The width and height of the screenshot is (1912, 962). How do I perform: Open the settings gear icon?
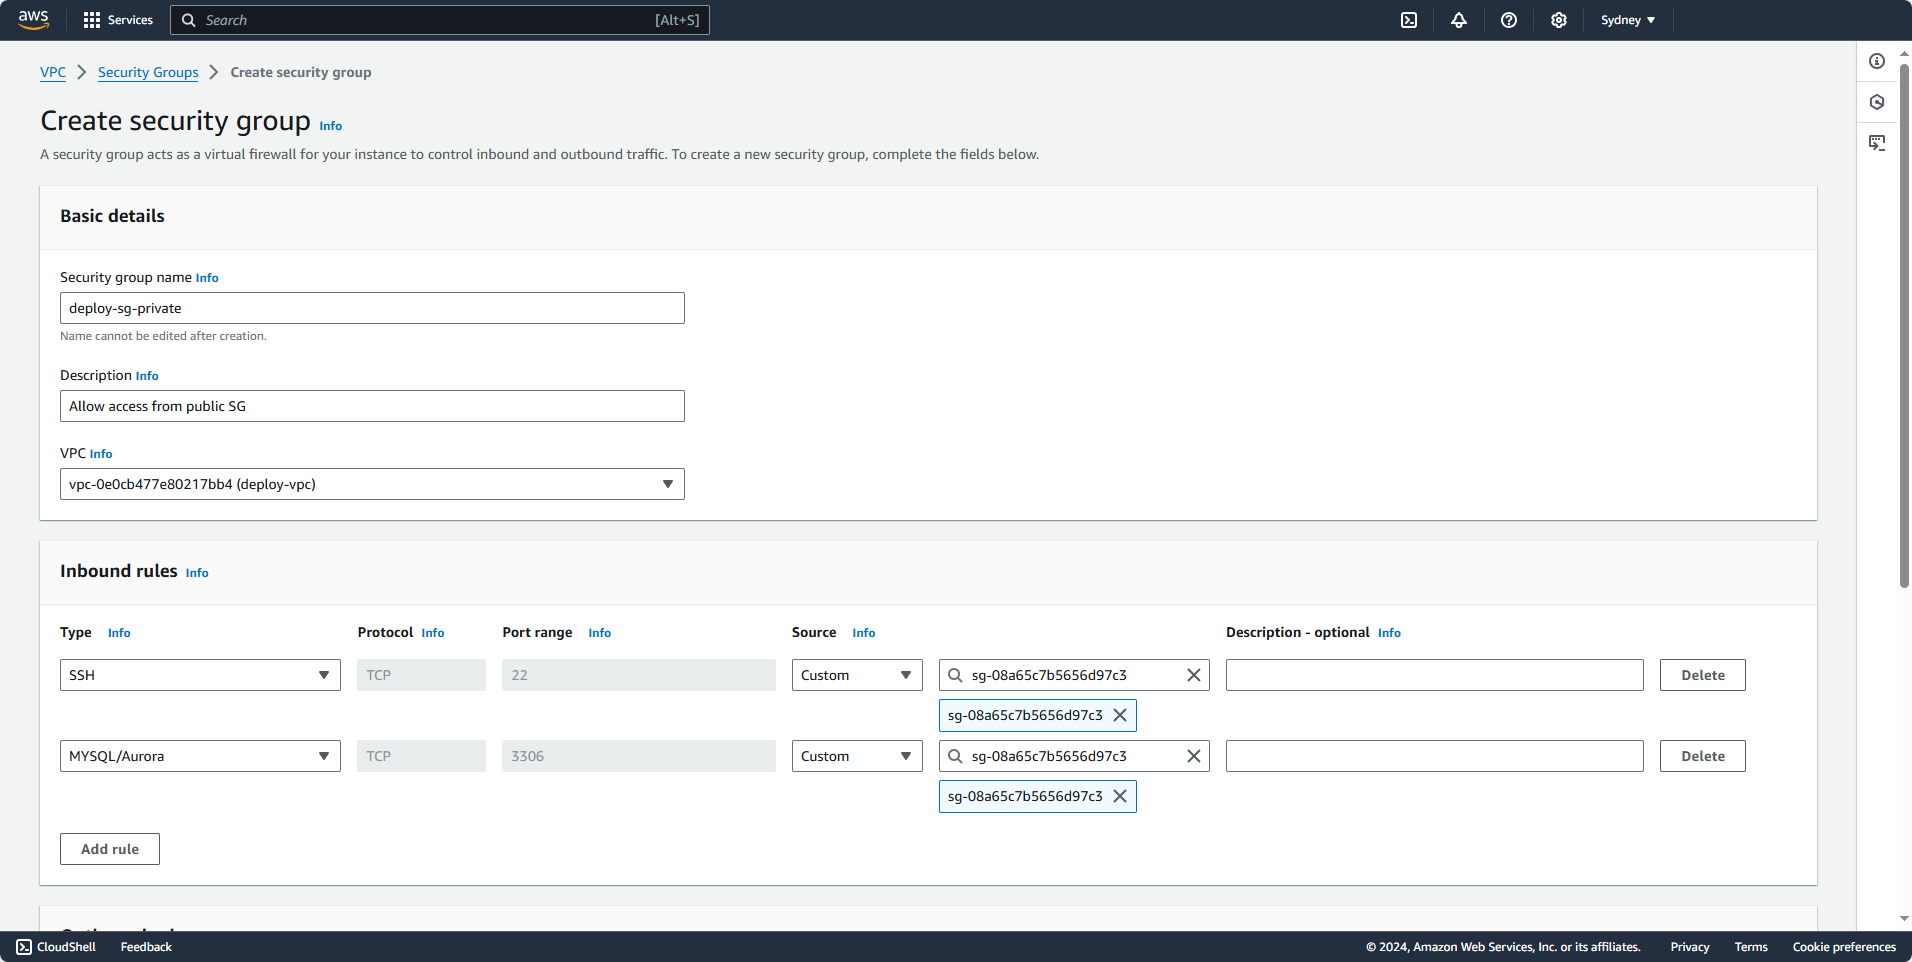1559,20
